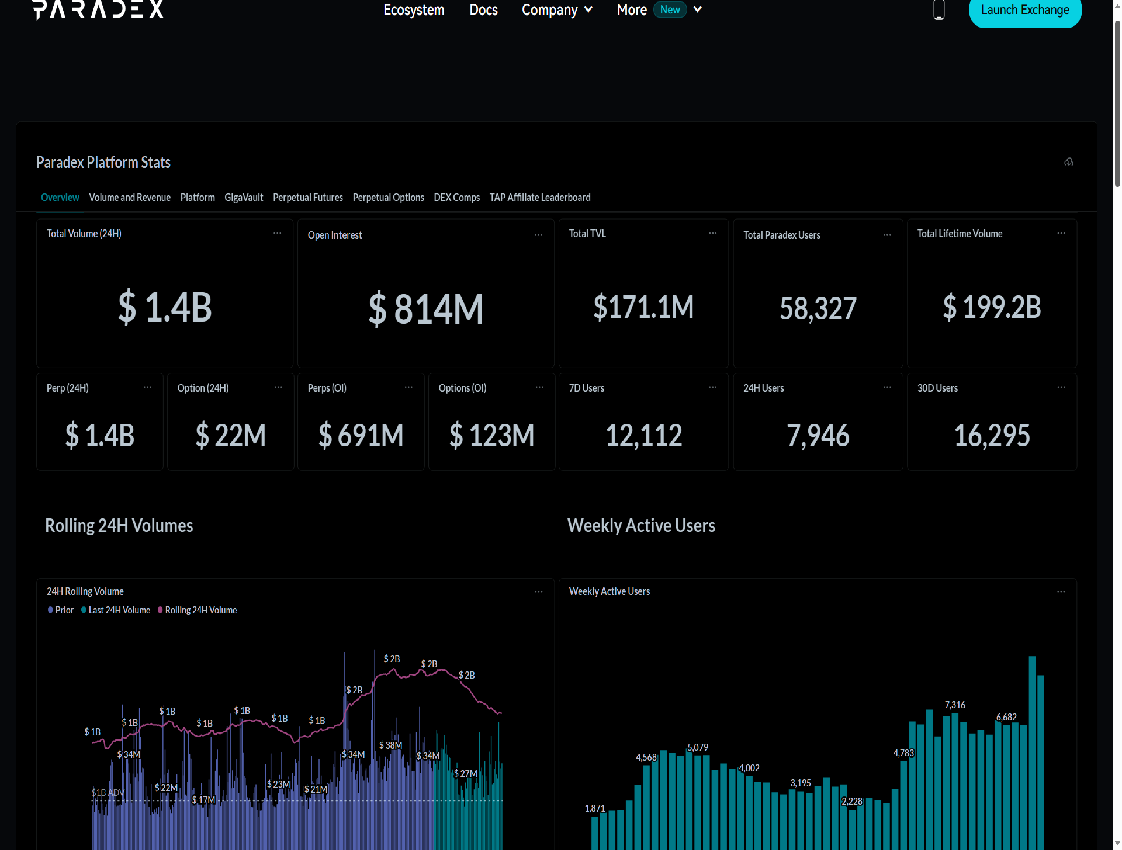Viewport: 1122px width, 850px height.
Task: Switch to the GigaVault tab
Action: coord(244,197)
